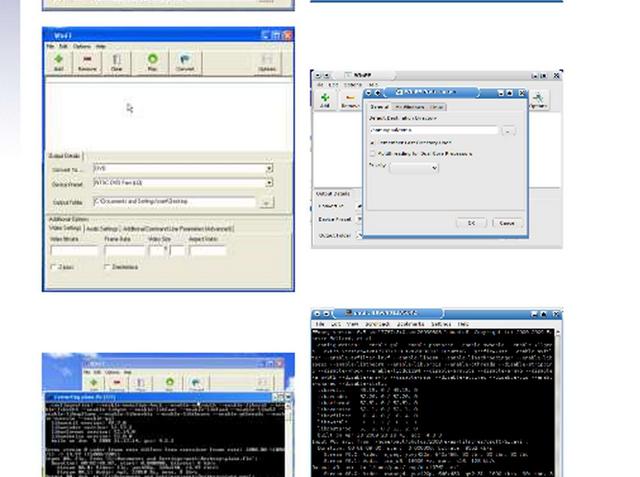
Task: Click Options icon in Windows XP WinFF toolbar
Action: pos(267,63)
